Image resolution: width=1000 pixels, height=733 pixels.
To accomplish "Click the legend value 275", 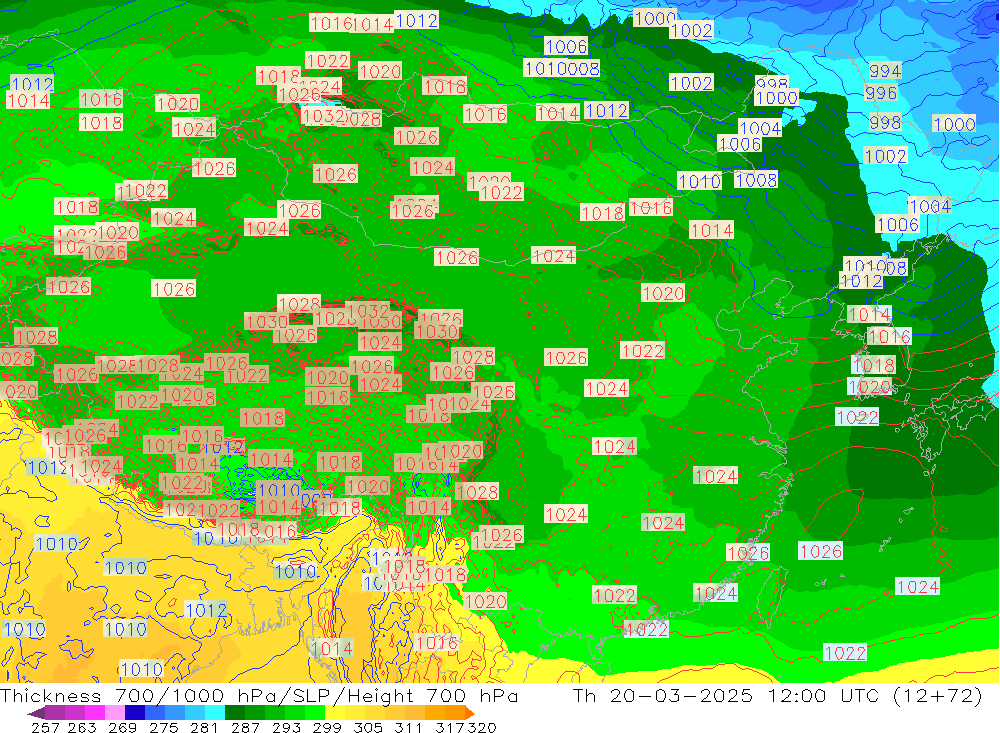I will pyautogui.click(x=164, y=727).
